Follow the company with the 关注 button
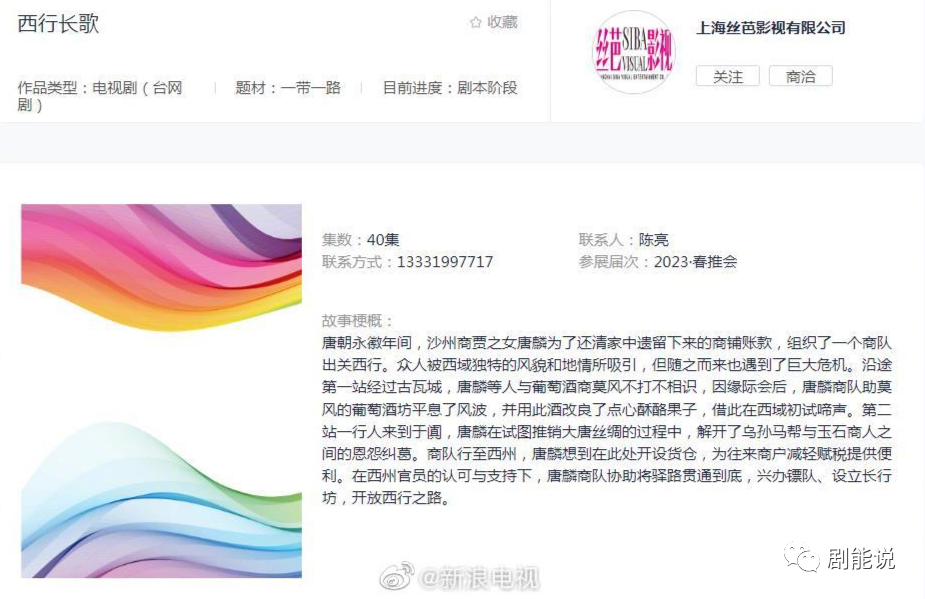The image size is (925, 599). coord(727,76)
